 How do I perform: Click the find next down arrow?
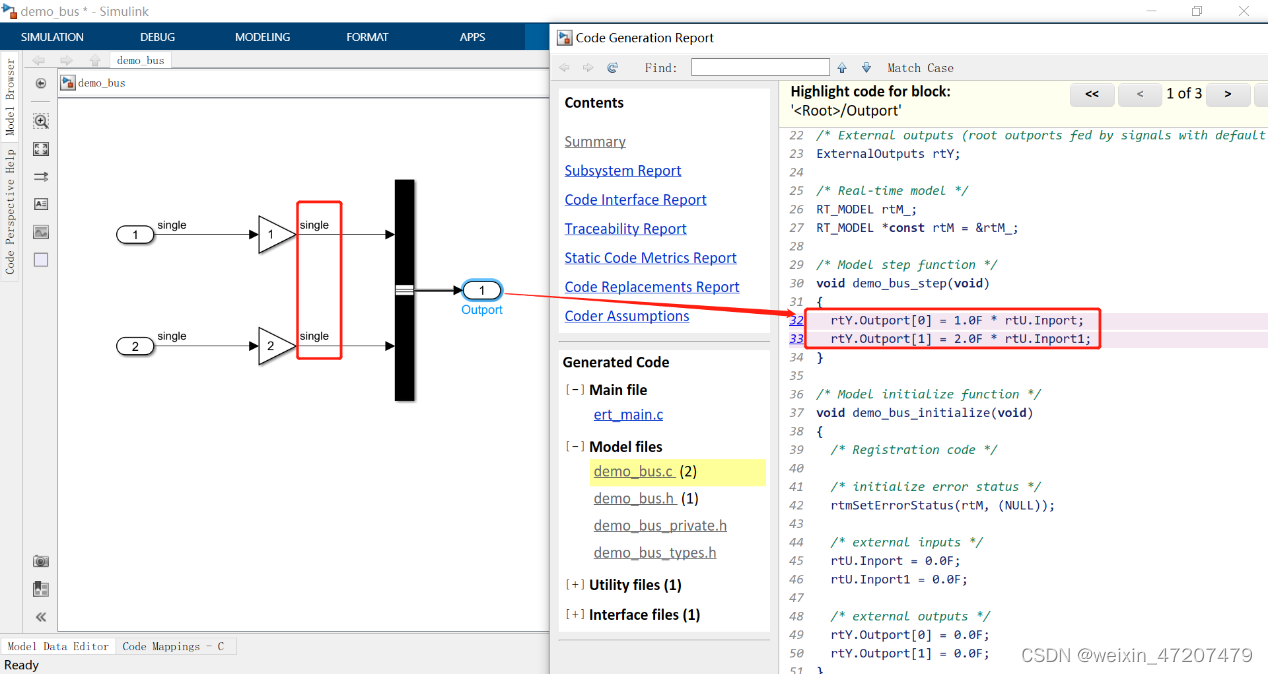click(x=866, y=68)
